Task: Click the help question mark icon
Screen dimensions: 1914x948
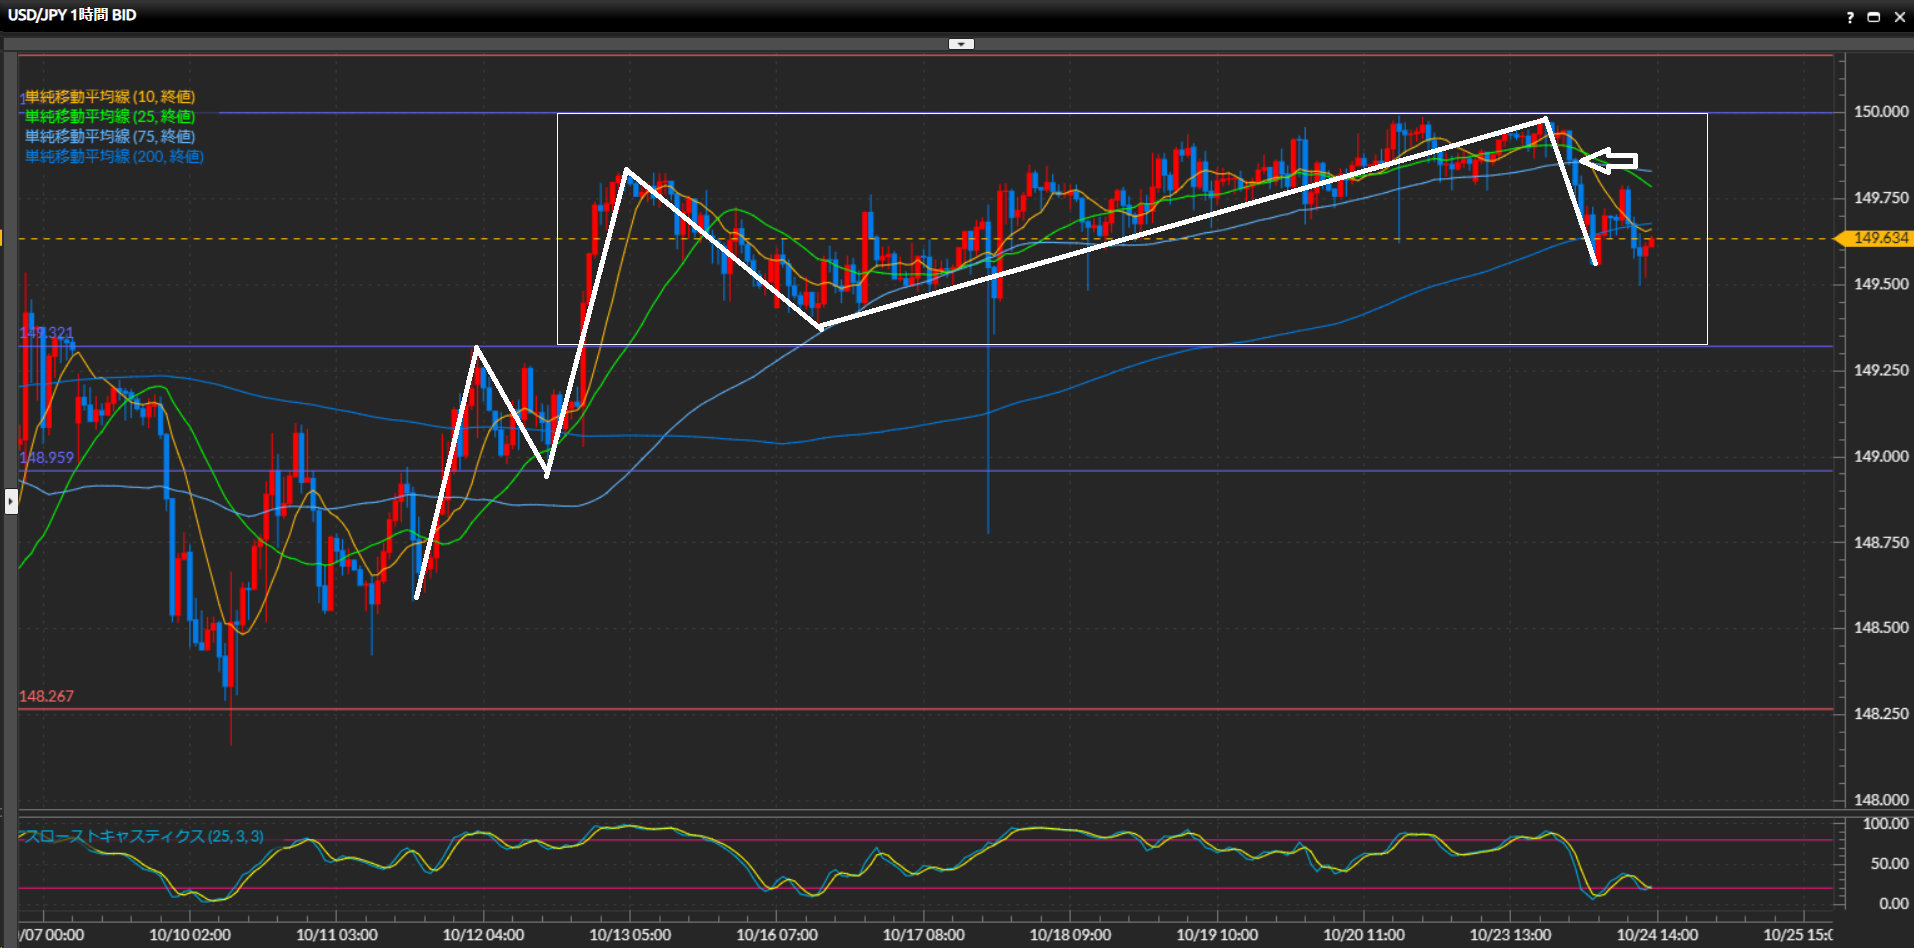Action: [1850, 17]
